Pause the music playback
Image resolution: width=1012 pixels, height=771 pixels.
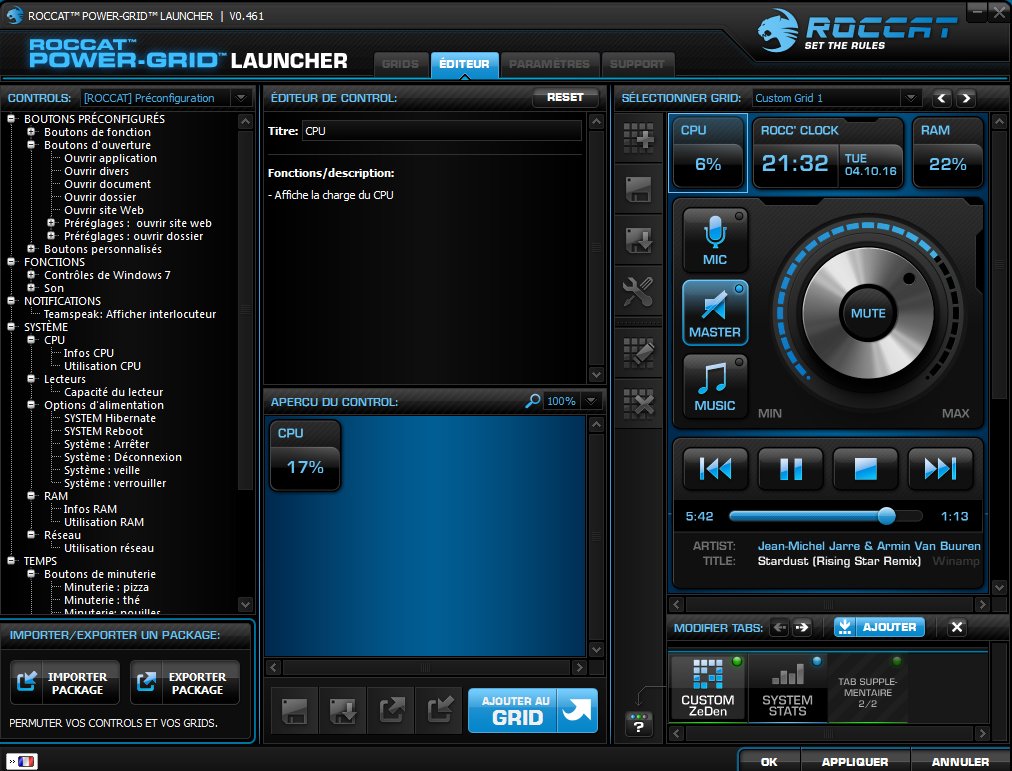point(790,468)
